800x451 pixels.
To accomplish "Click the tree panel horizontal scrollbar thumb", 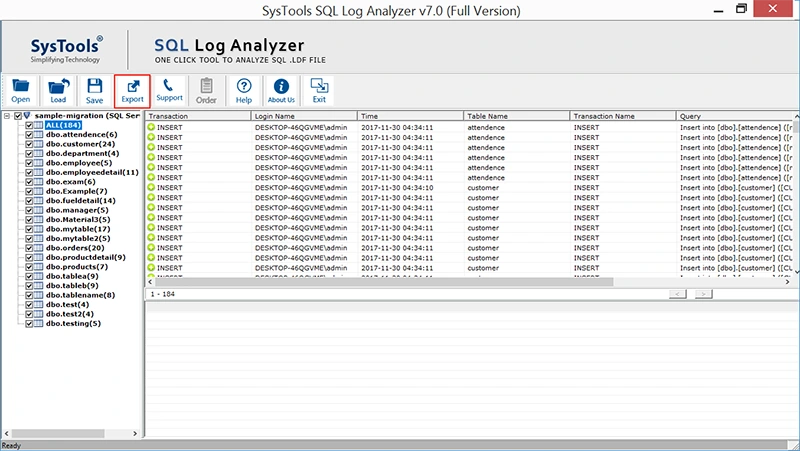I will click(58, 433).
